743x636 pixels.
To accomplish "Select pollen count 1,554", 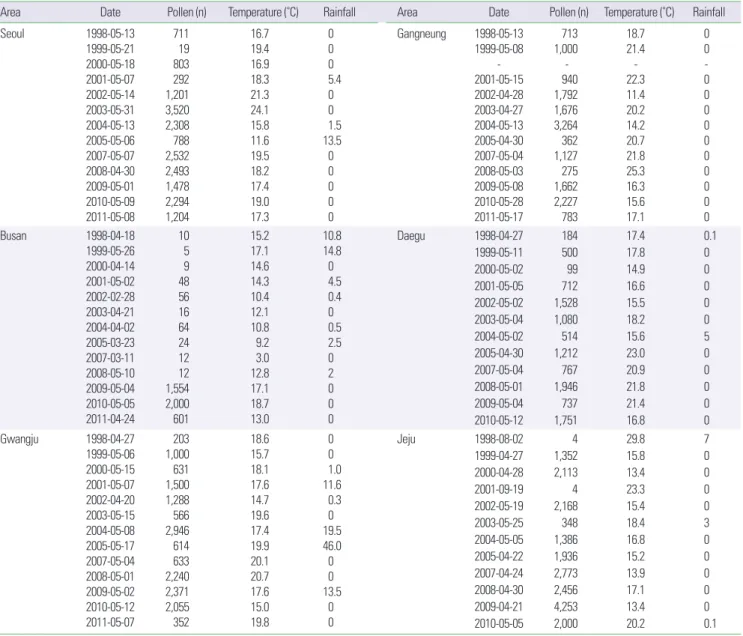I will pyautogui.click(x=177, y=389).
